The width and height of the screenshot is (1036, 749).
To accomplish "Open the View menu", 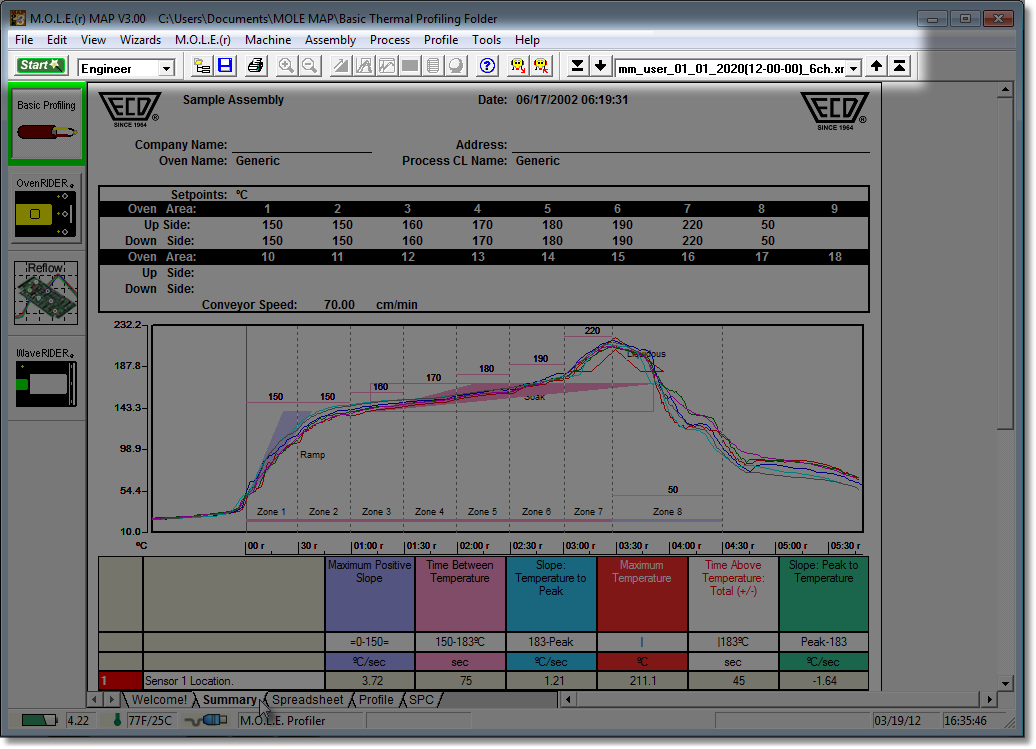I will (x=93, y=40).
